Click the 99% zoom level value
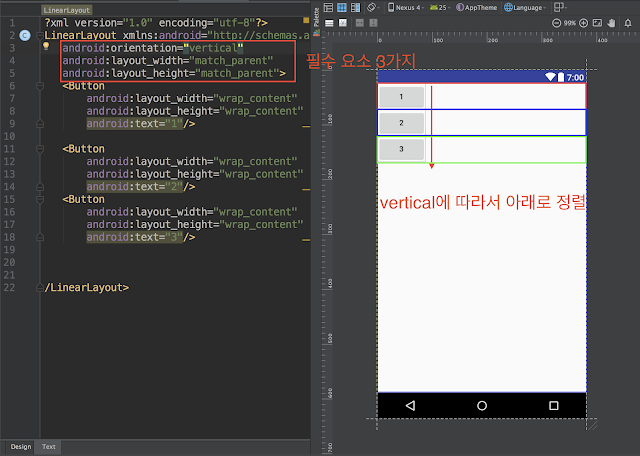 pos(570,23)
